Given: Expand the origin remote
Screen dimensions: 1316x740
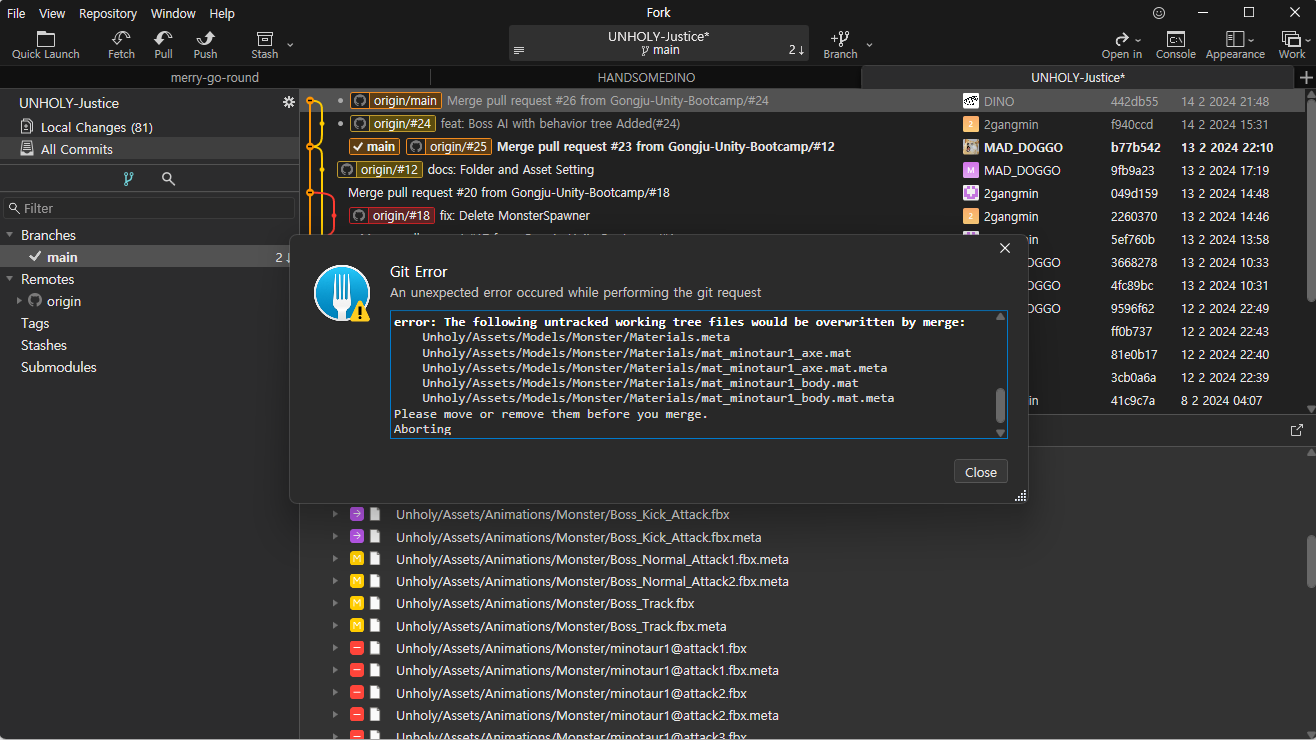Looking at the screenshot, I should (19, 301).
